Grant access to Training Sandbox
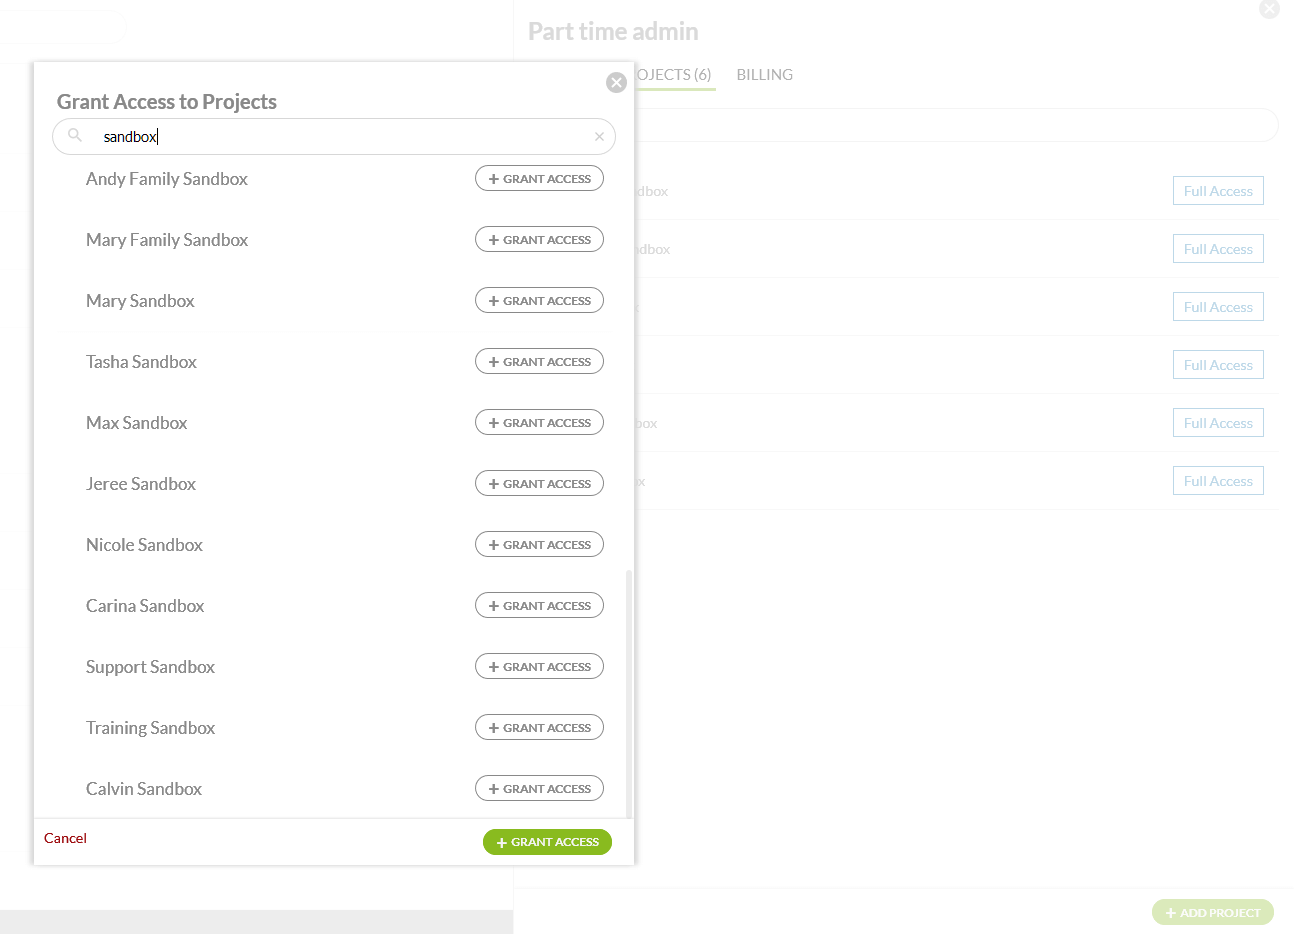Screen dimensions: 1294x934 [x=539, y=728]
